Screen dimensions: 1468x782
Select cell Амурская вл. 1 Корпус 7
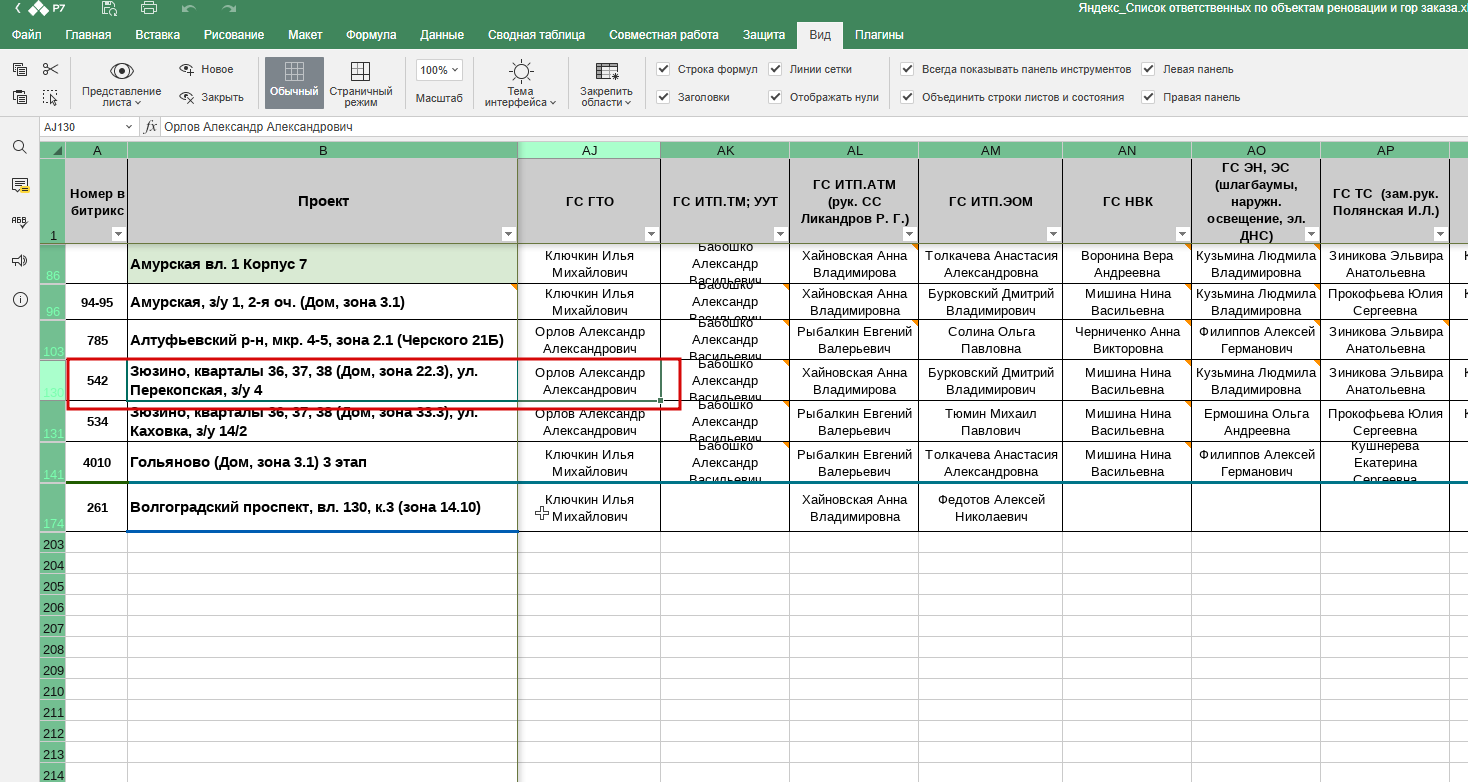323,264
